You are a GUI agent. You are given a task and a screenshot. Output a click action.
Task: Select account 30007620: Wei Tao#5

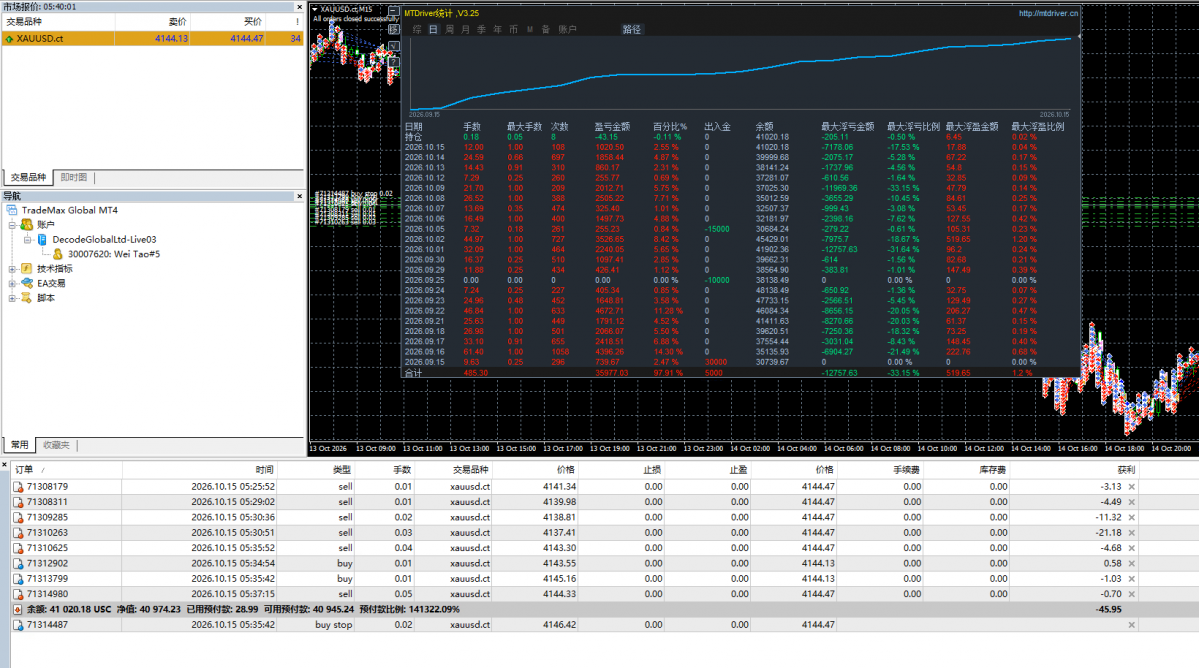(x=114, y=254)
